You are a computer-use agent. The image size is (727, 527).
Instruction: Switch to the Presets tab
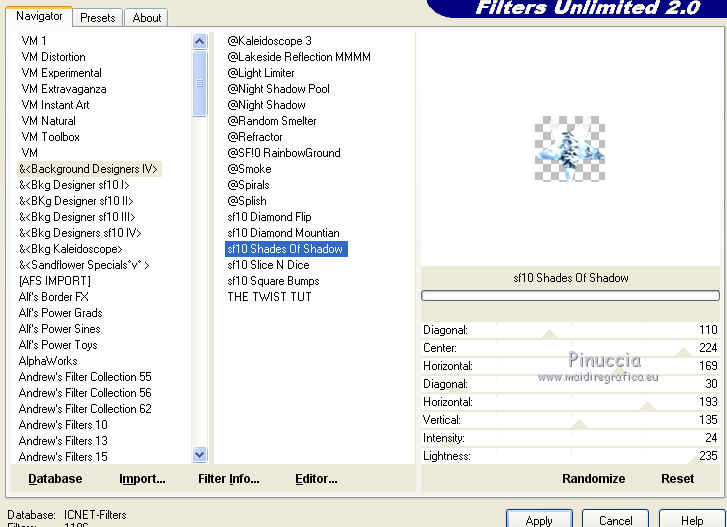click(x=97, y=18)
